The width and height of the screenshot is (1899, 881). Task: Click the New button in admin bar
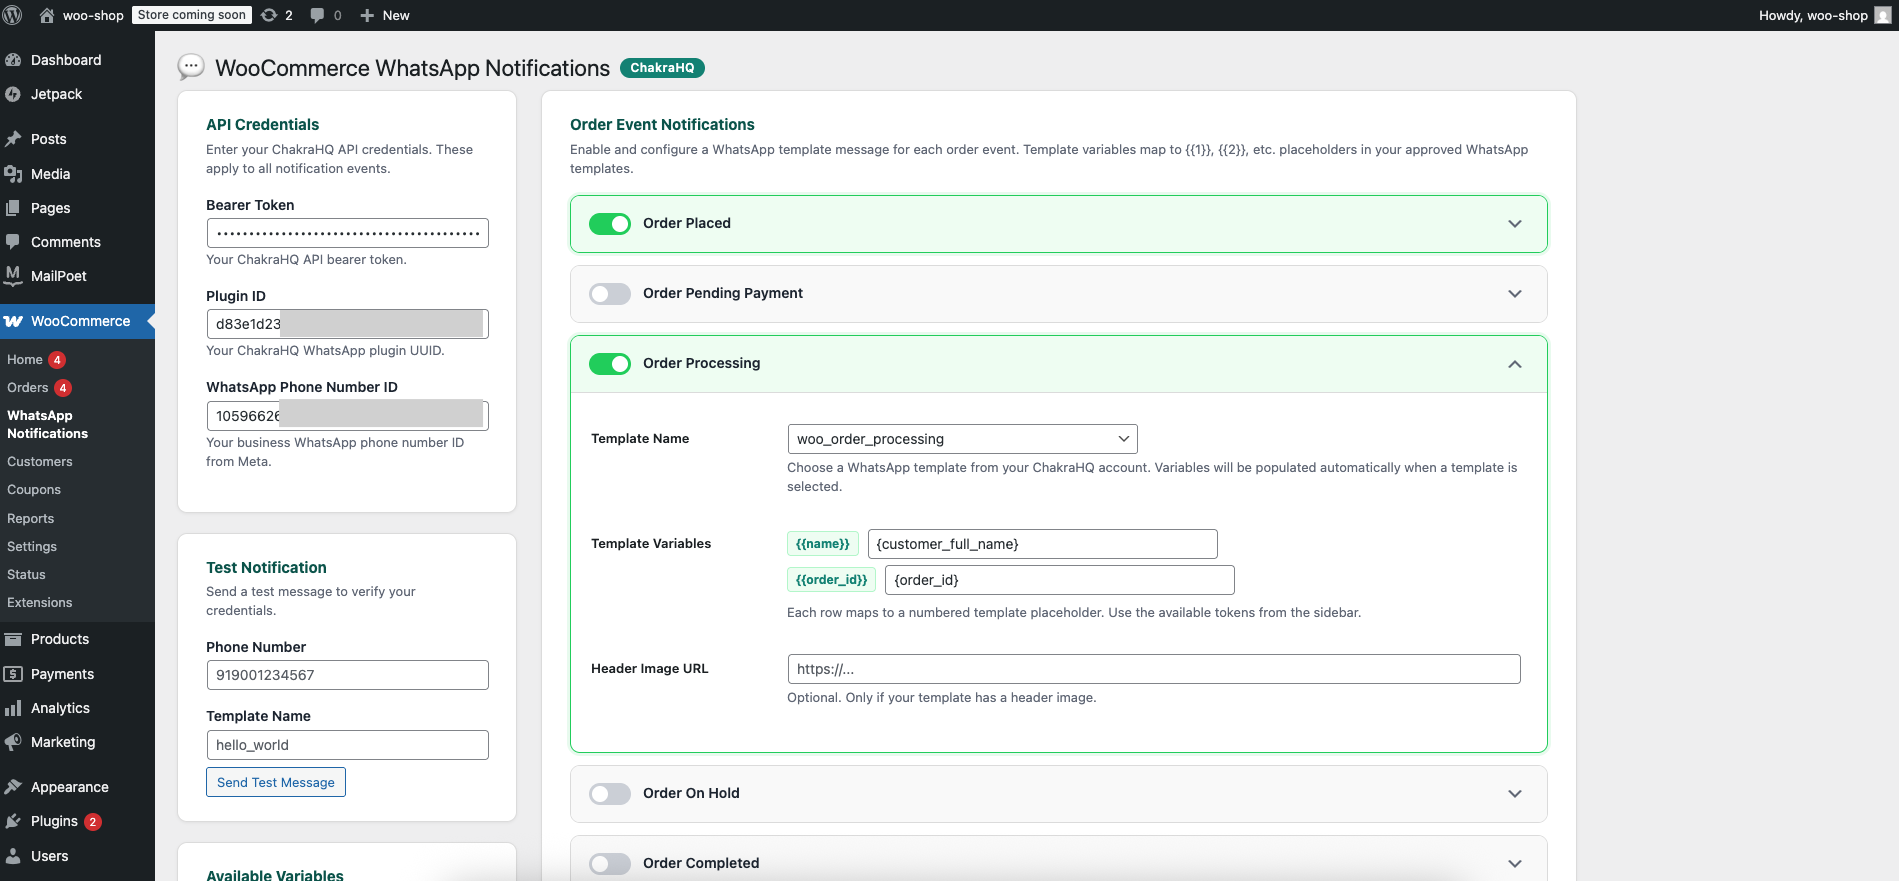[x=385, y=15]
